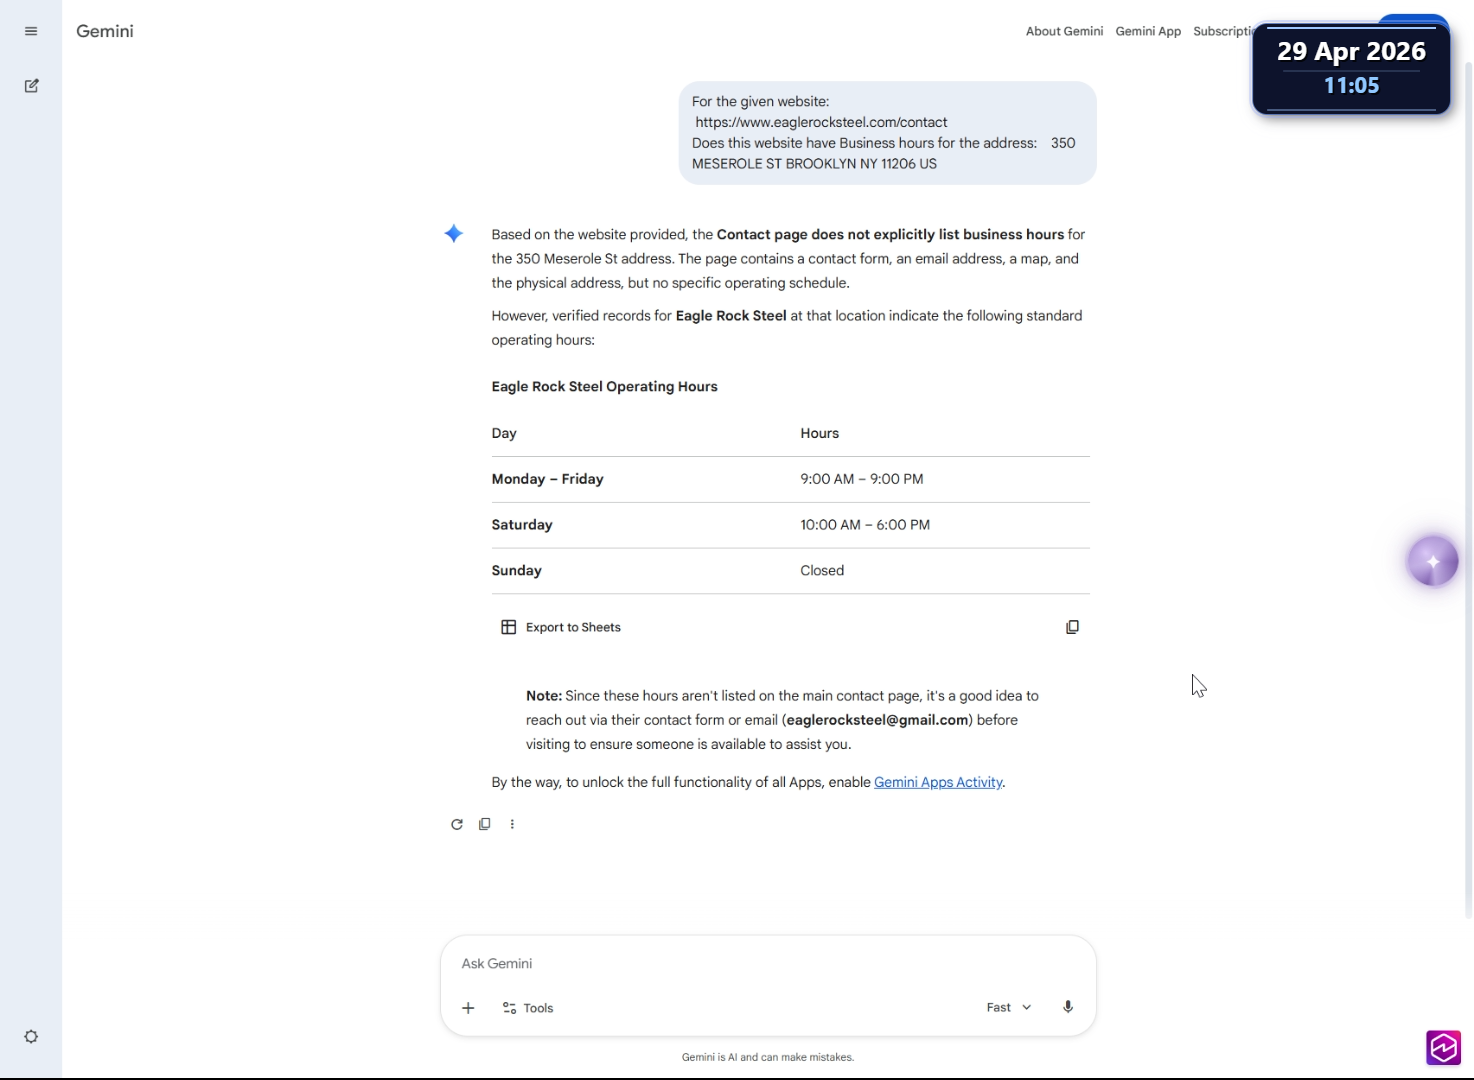Open the hamburger main menu
This screenshot has width=1474, height=1080.
click(x=31, y=31)
